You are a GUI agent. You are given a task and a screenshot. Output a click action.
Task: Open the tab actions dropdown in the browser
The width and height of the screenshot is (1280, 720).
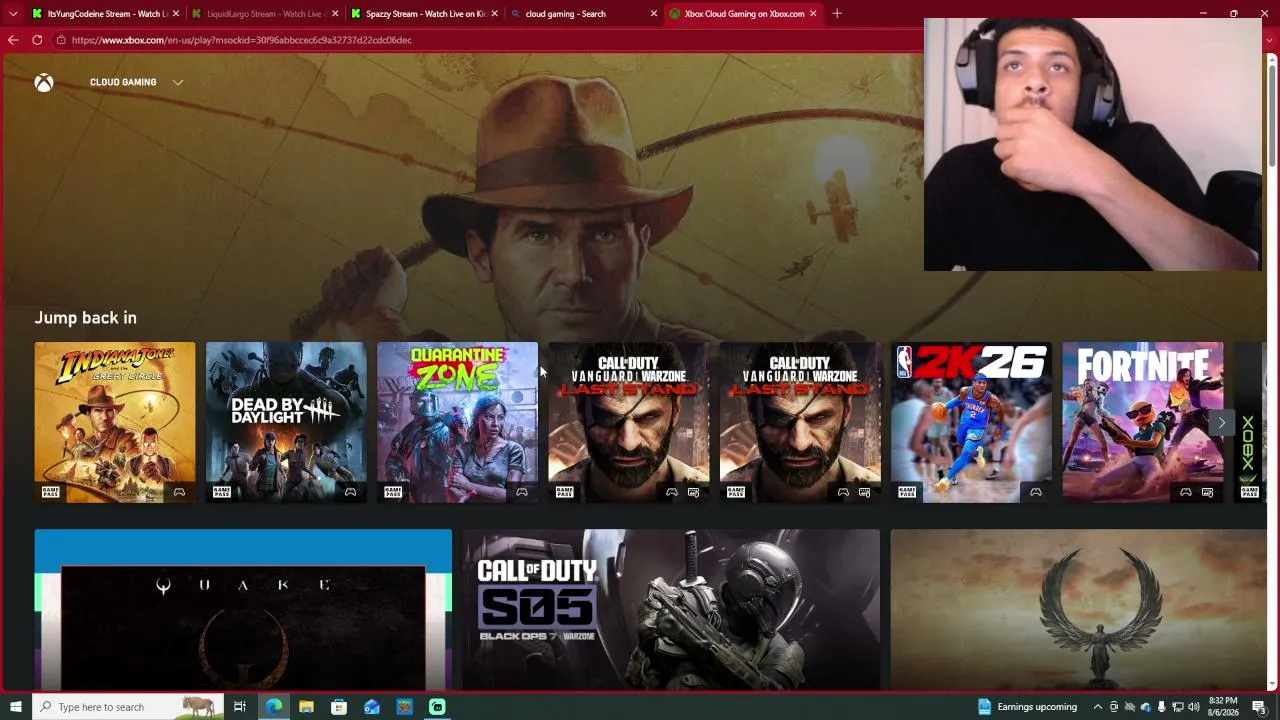tap(13, 14)
